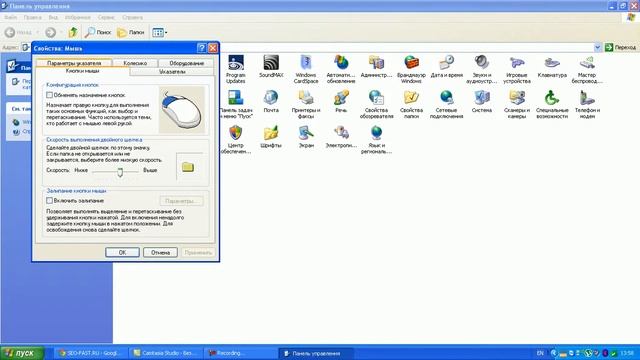
Task: Check the swap button assignment checkbox
Action: click(49, 95)
